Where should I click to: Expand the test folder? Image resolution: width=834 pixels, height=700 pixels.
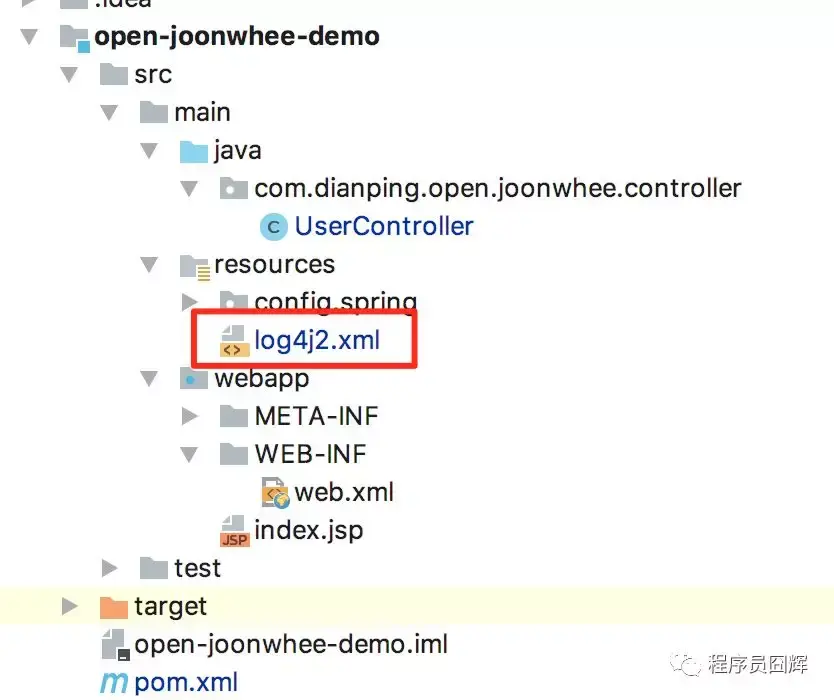pyautogui.click(x=109, y=567)
